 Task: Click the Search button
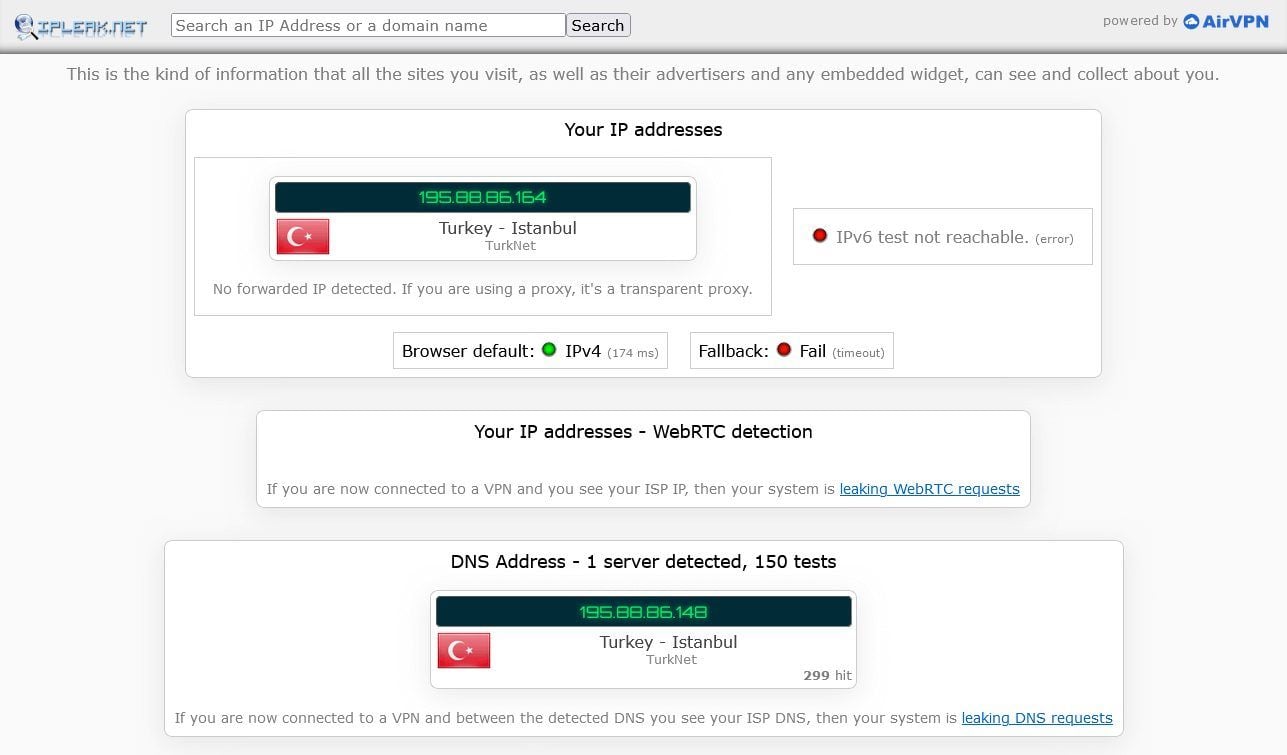(598, 25)
